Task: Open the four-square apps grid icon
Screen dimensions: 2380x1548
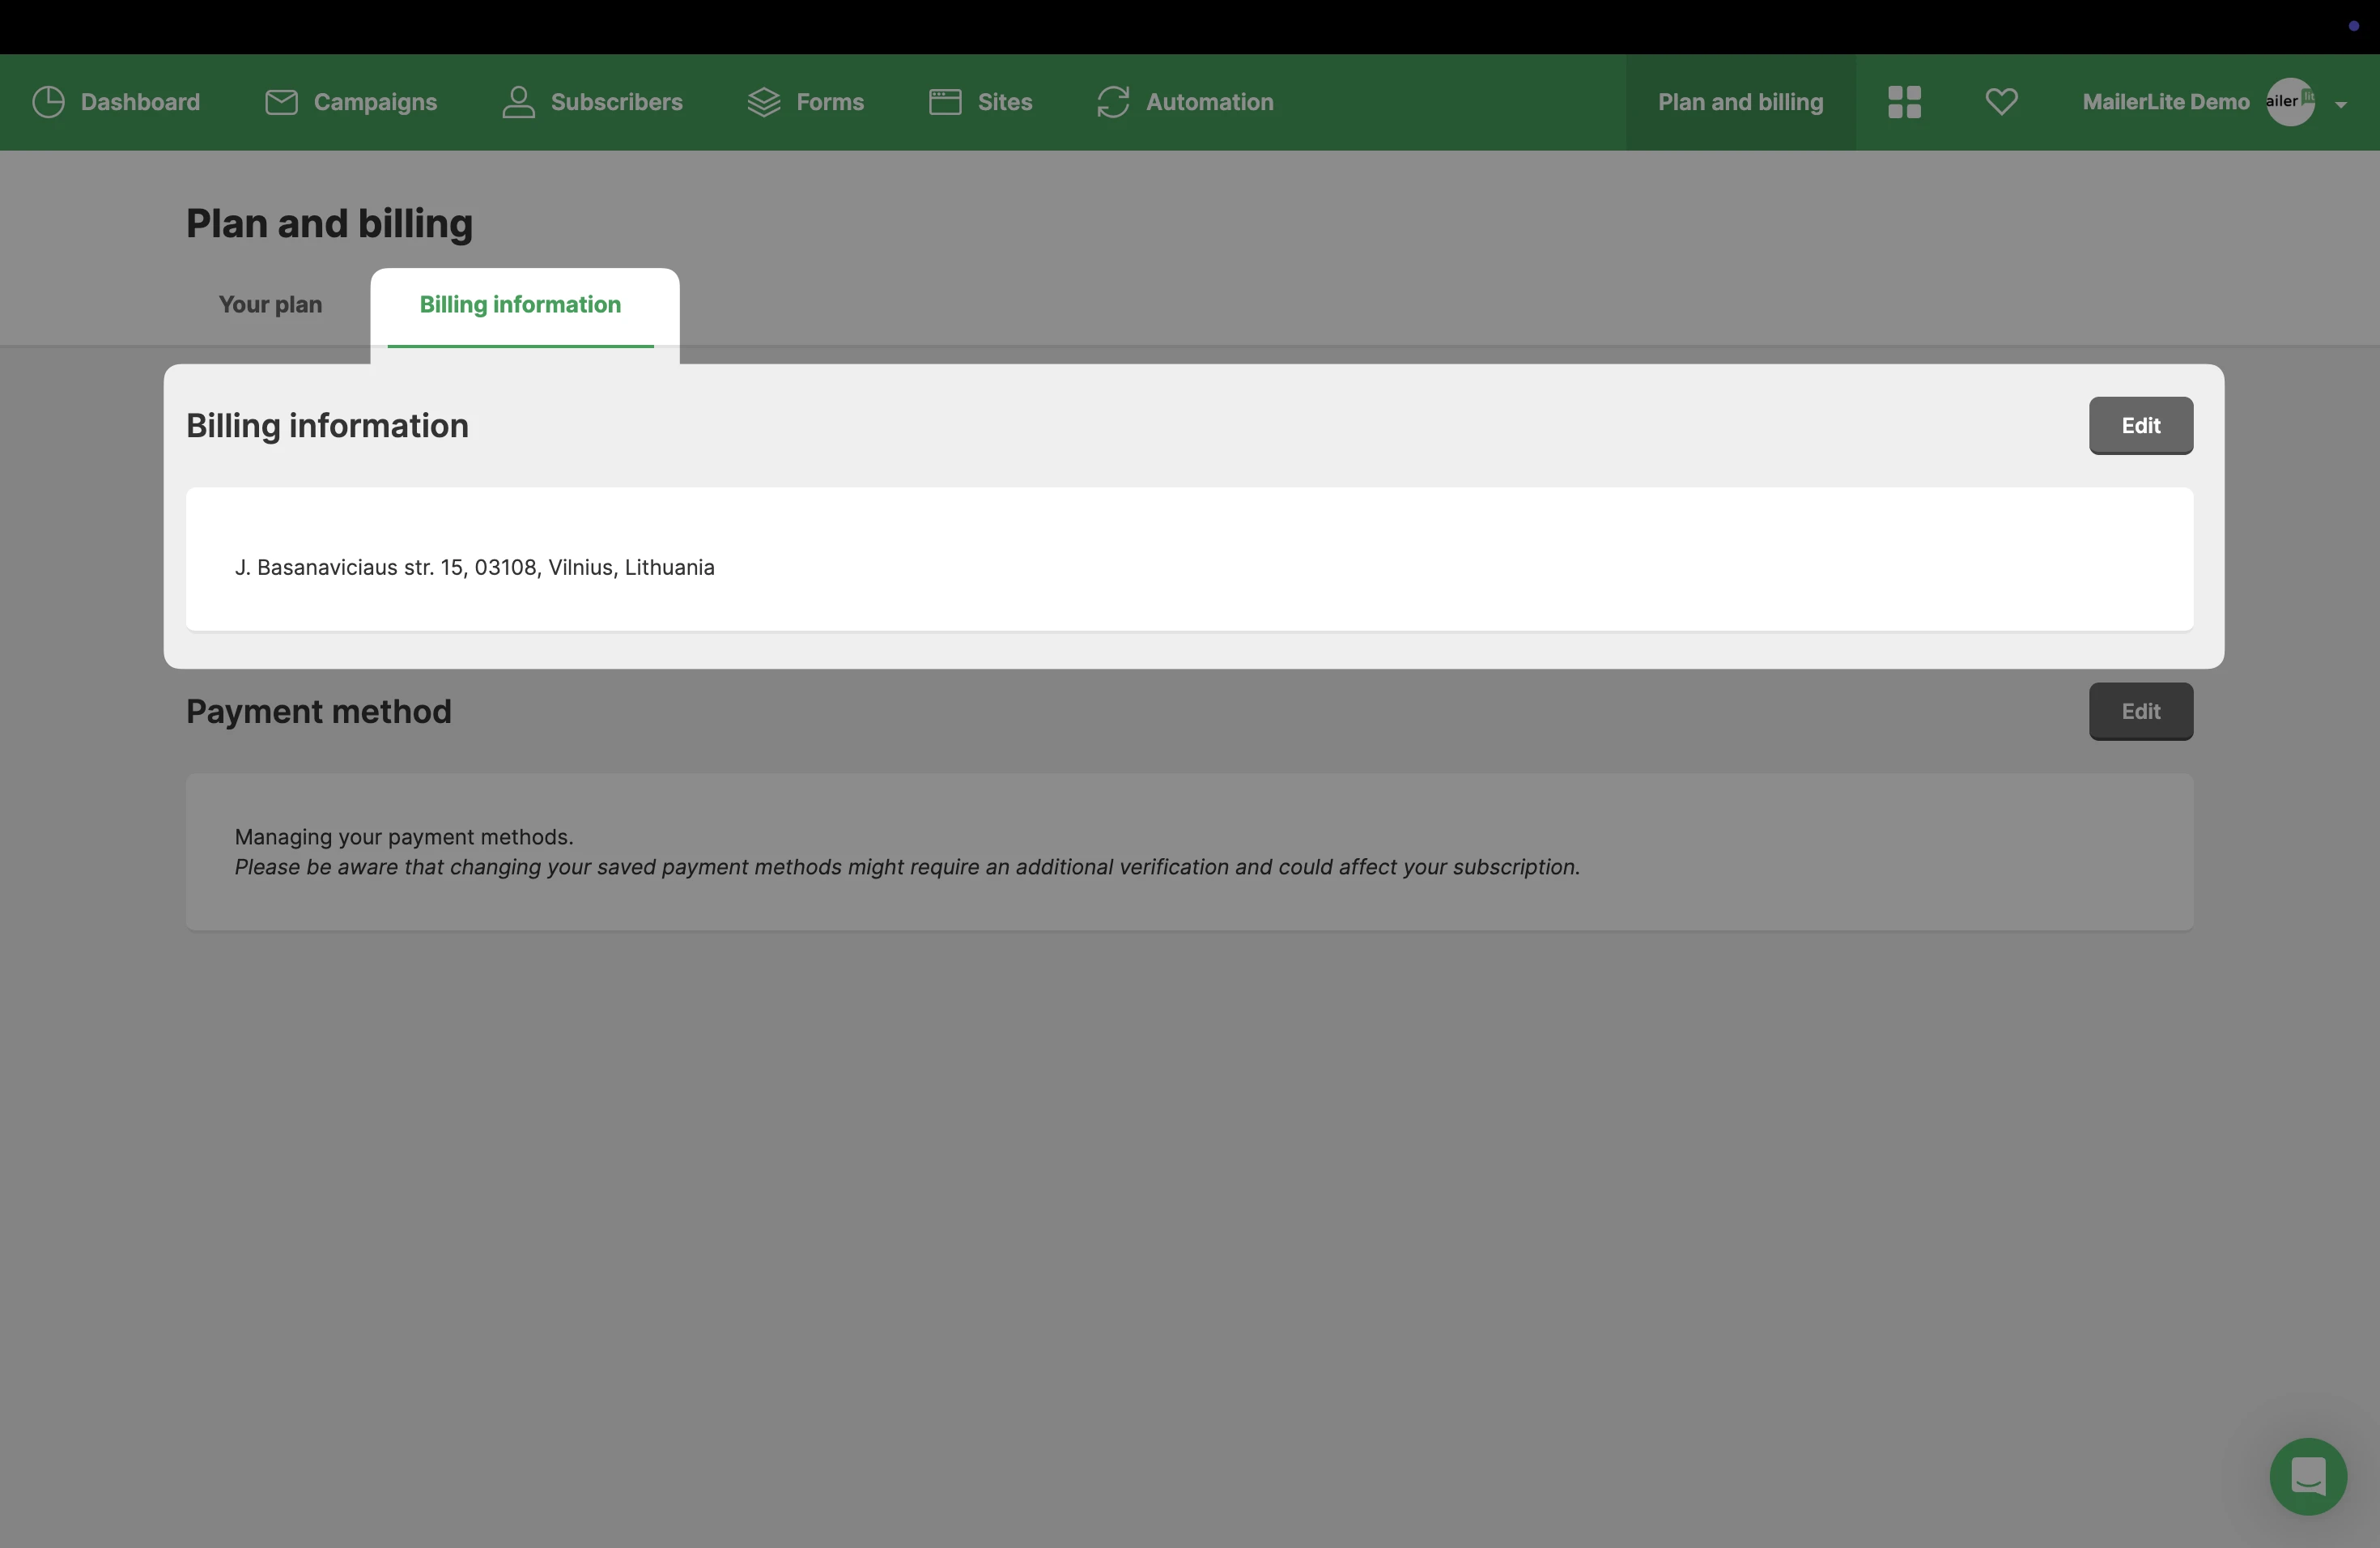Action: coord(1904,102)
